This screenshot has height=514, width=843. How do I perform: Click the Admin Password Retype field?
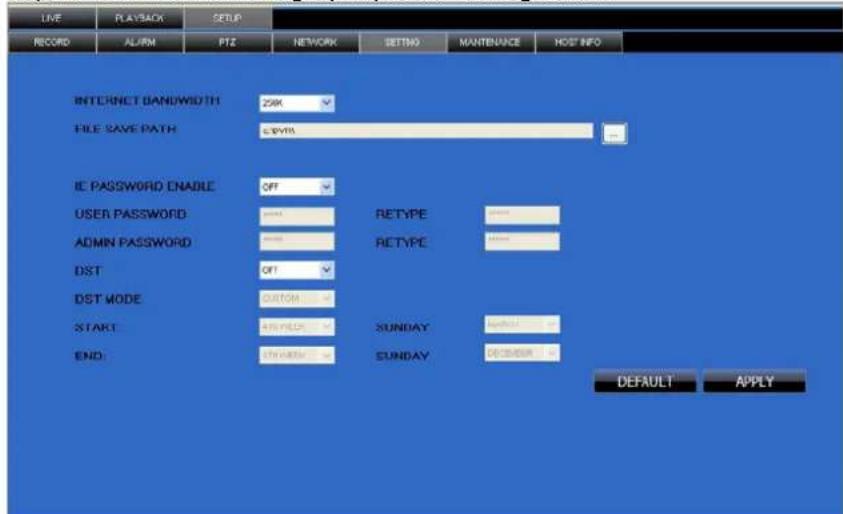[522, 241]
